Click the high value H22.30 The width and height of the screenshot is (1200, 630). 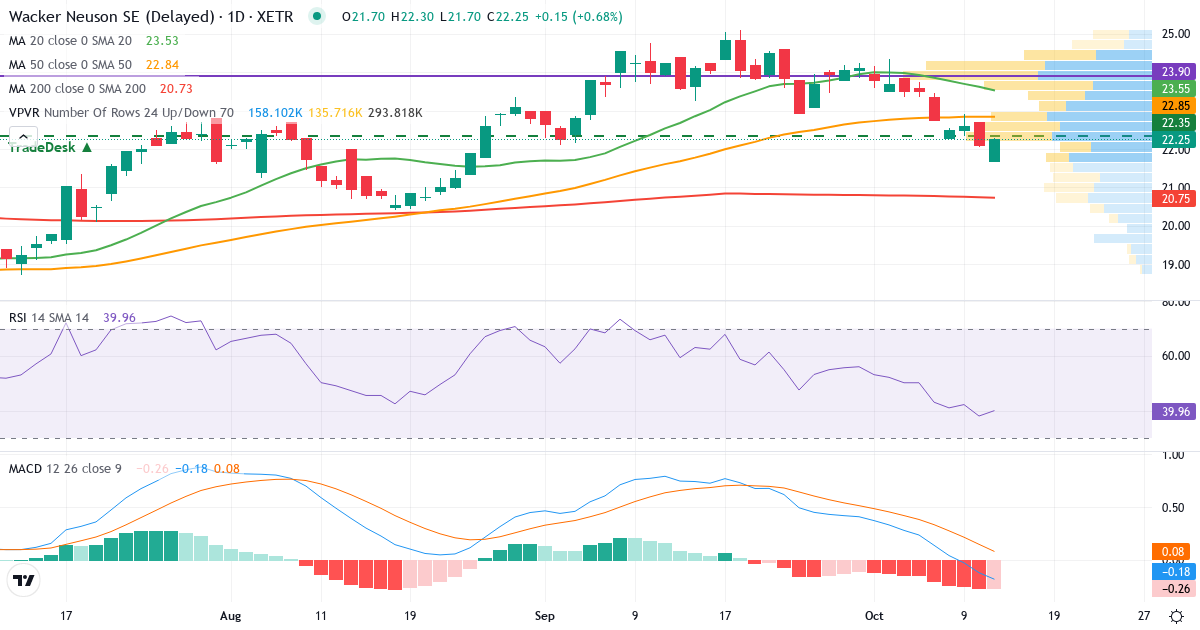pos(410,17)
